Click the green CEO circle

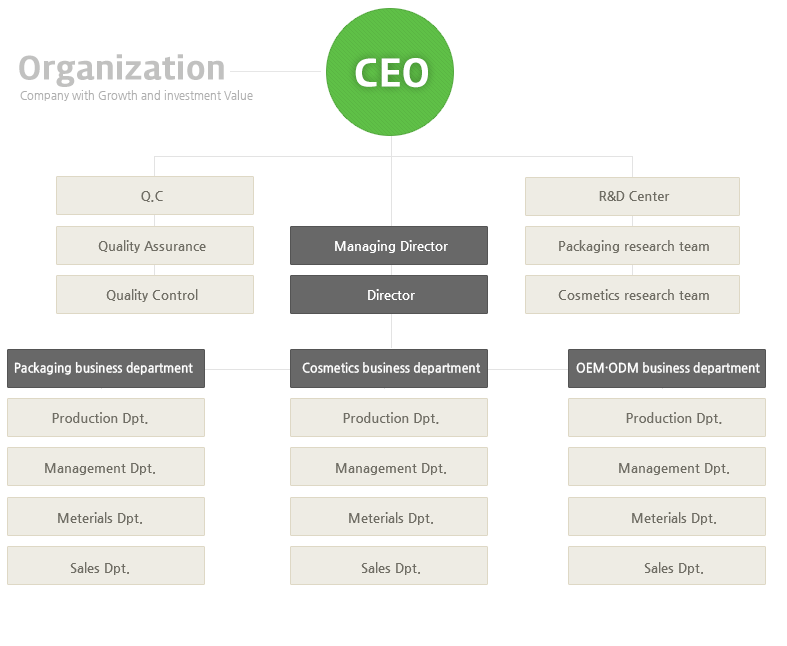[390, 72]
